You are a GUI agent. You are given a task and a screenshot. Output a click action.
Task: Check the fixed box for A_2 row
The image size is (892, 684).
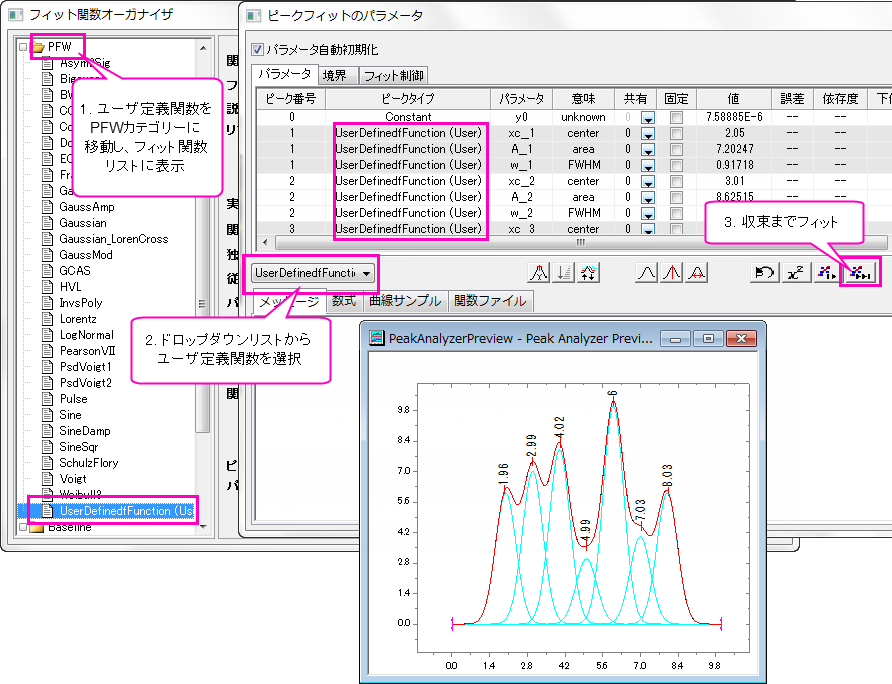click(x=676, y=197)
